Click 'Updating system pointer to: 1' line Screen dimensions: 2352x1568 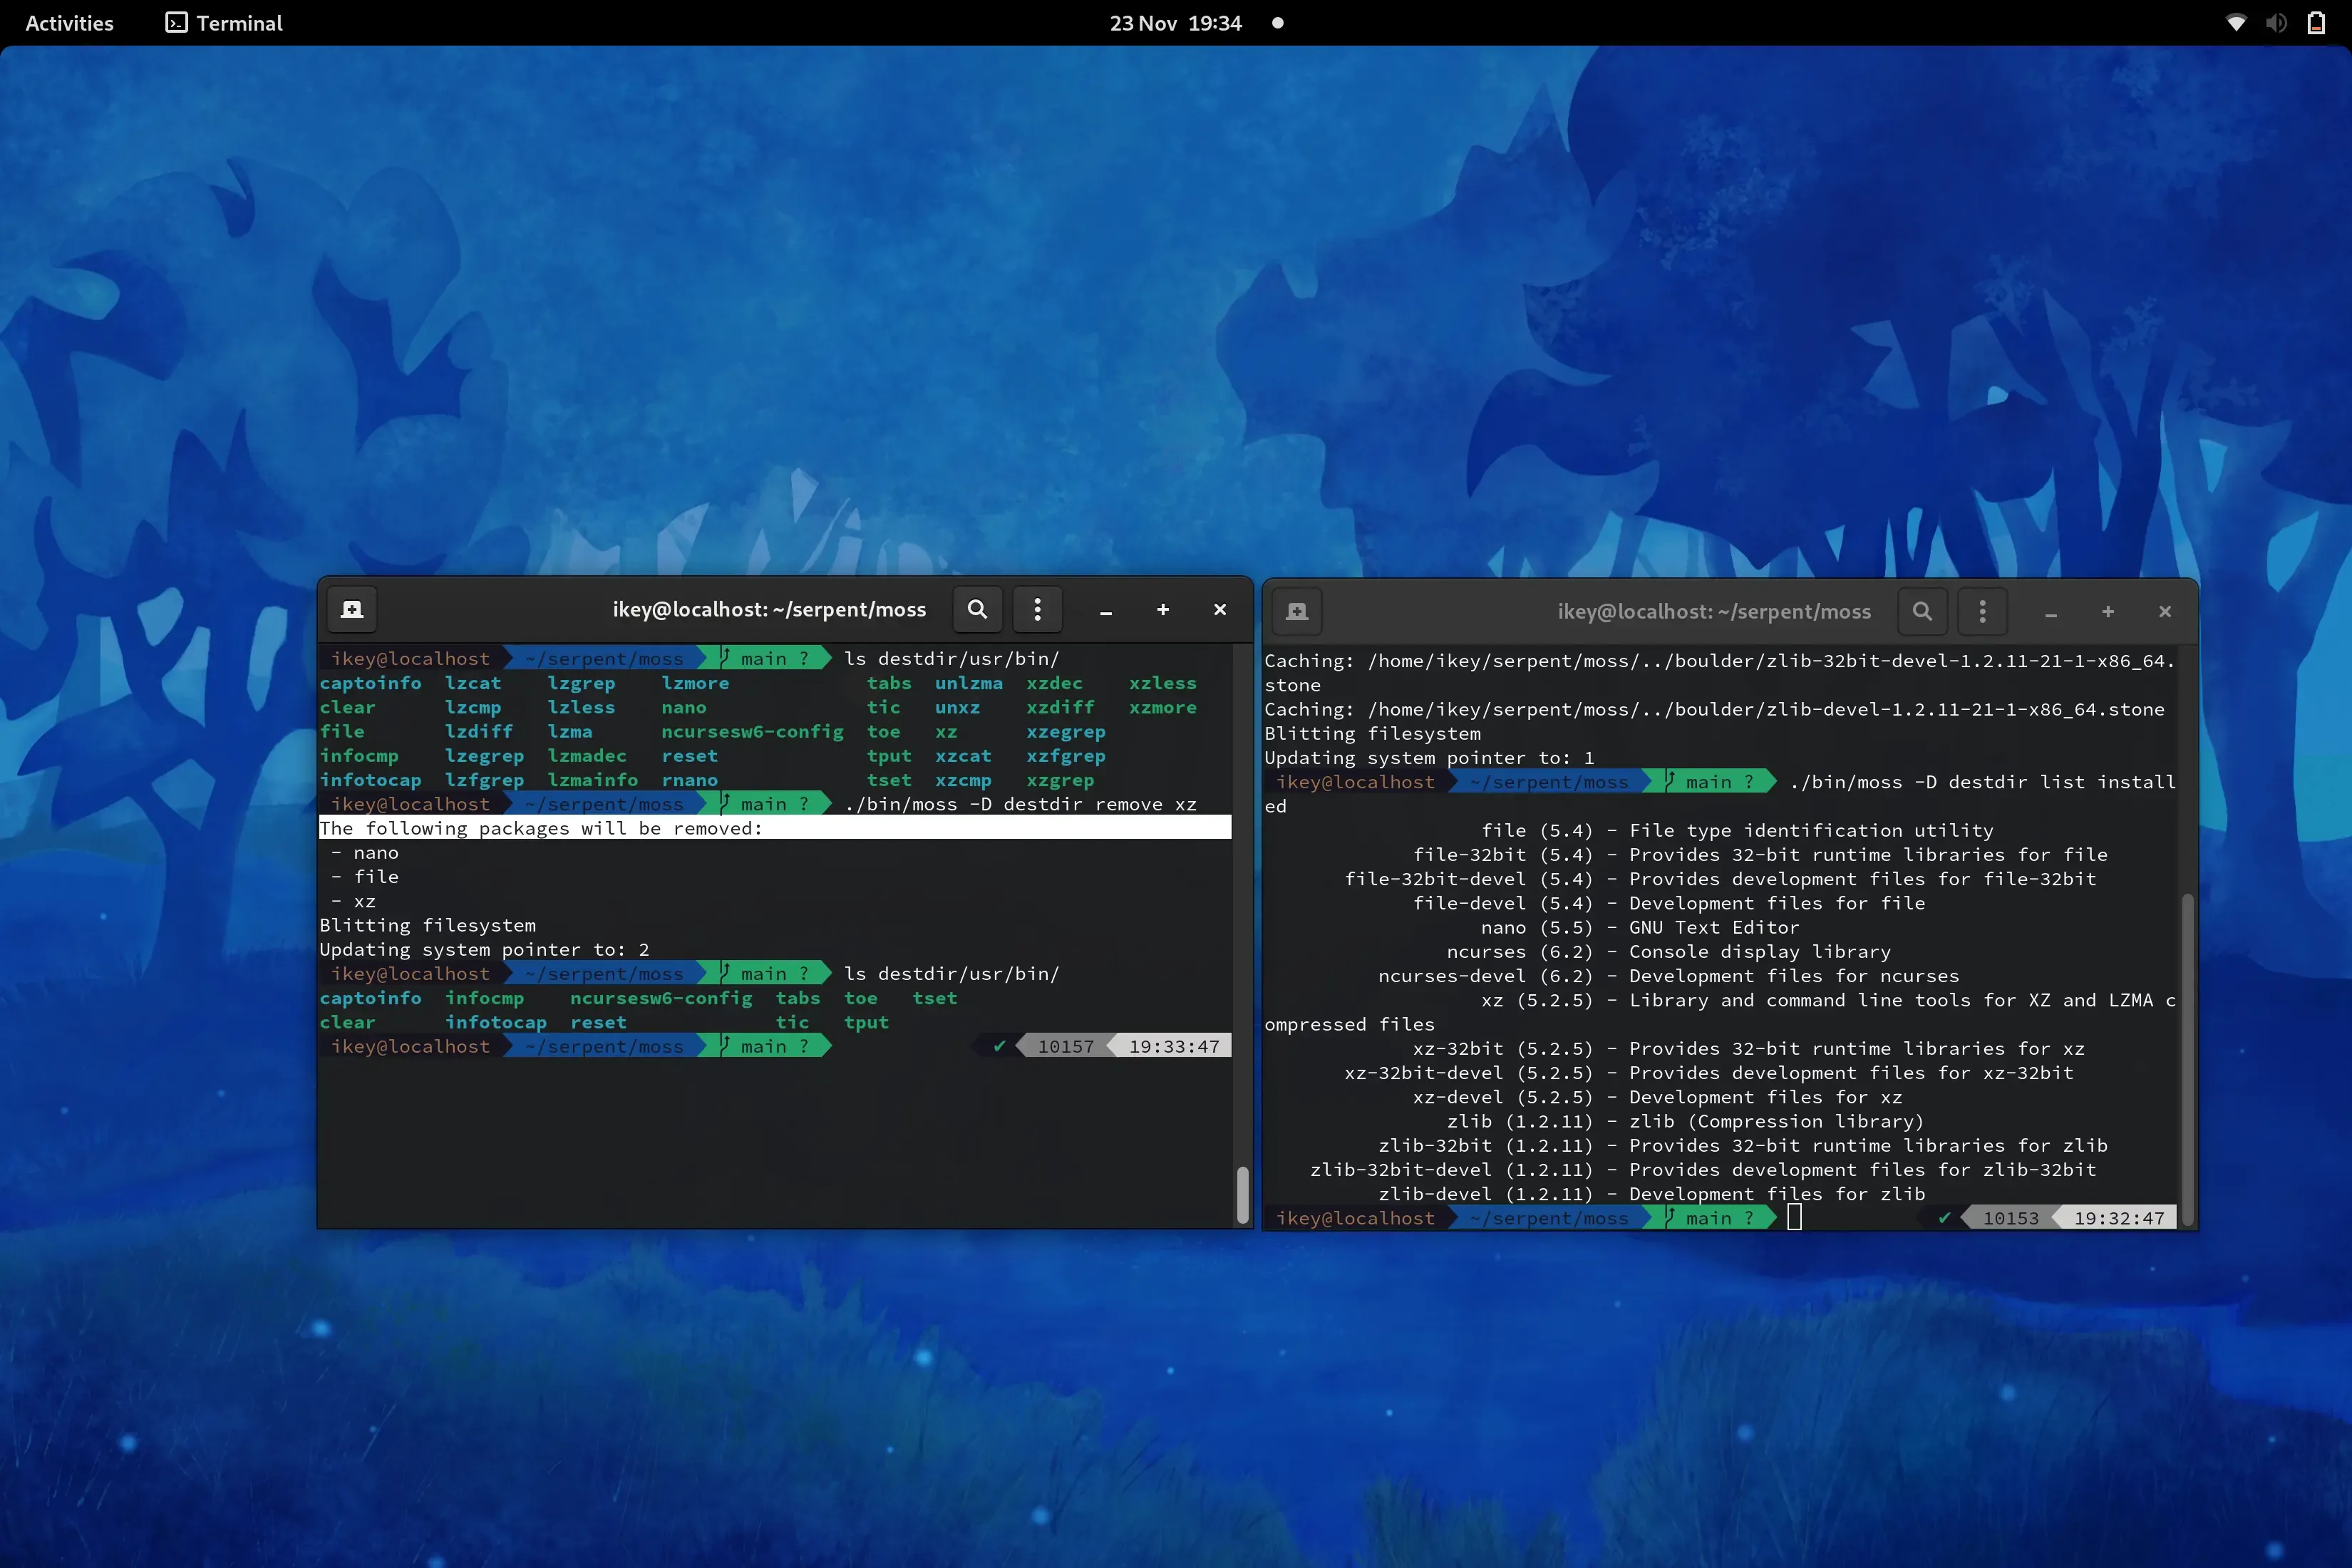tap(1429, 758)
